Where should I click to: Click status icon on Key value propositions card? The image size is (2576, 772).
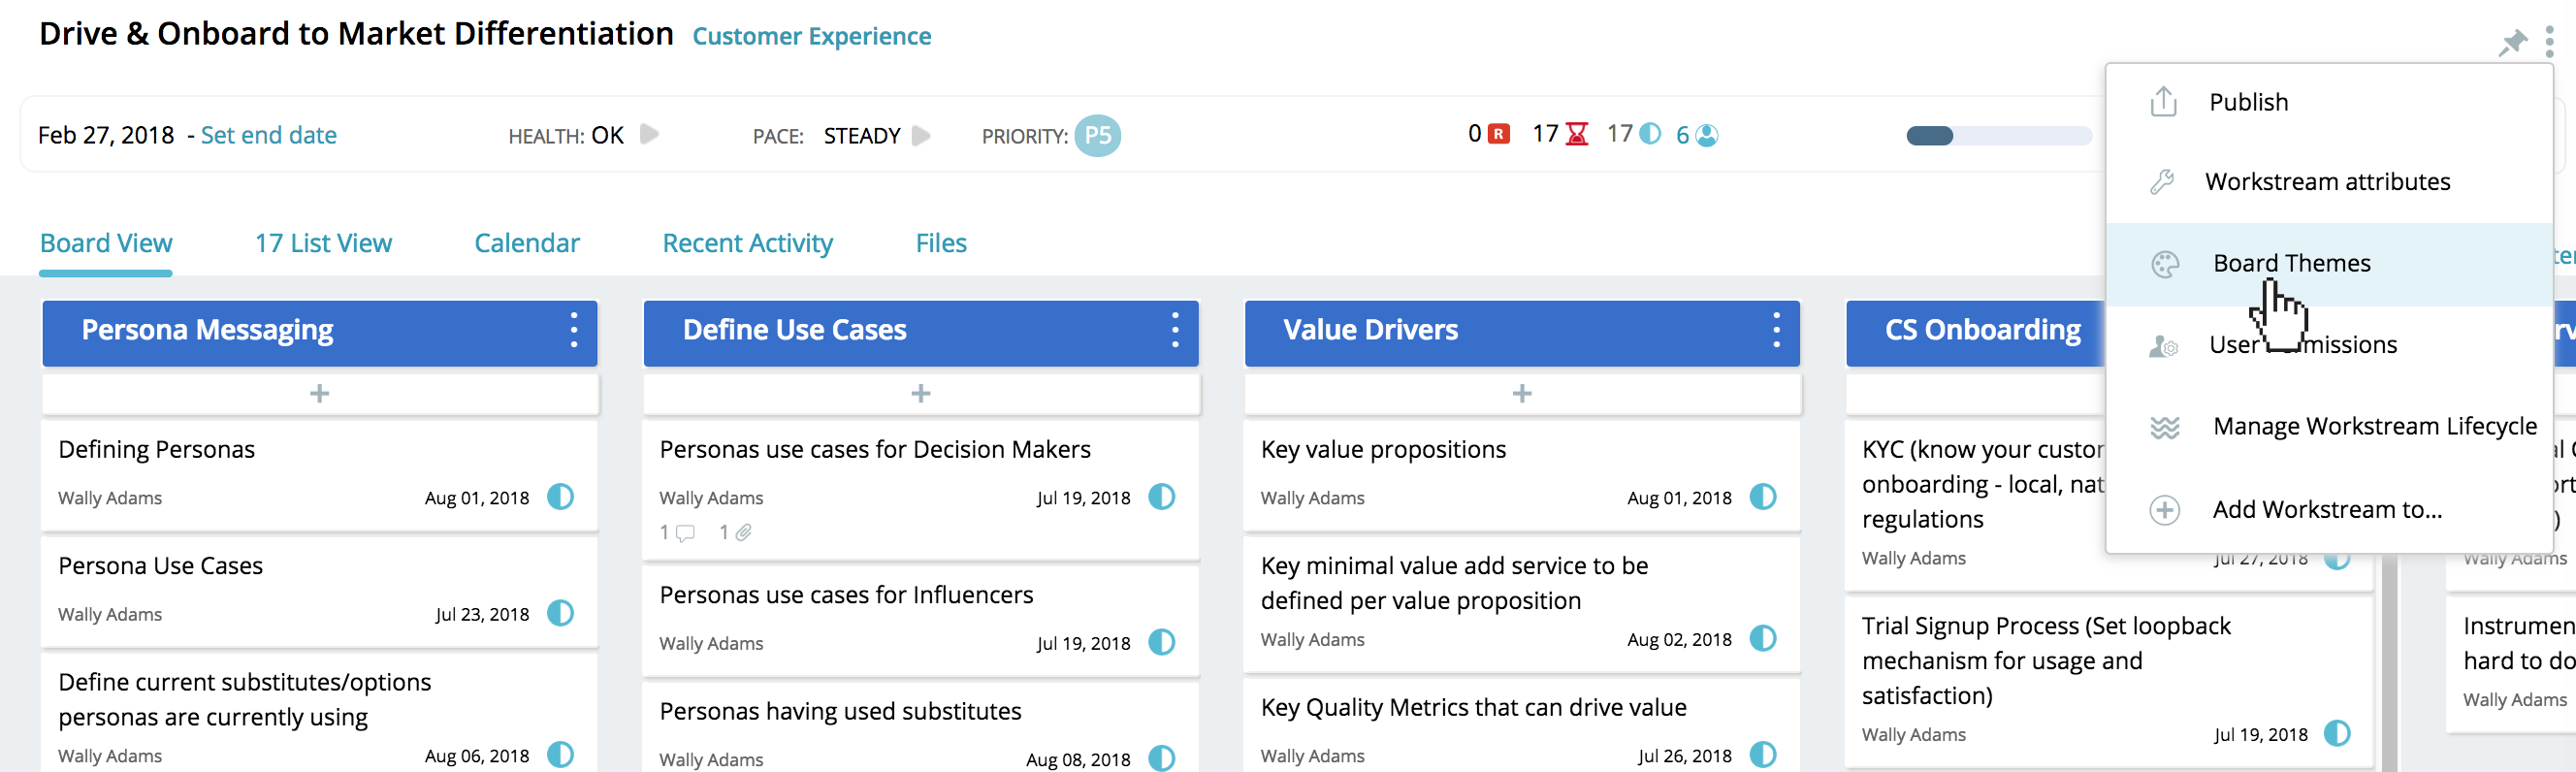(x=1762, y=497)
